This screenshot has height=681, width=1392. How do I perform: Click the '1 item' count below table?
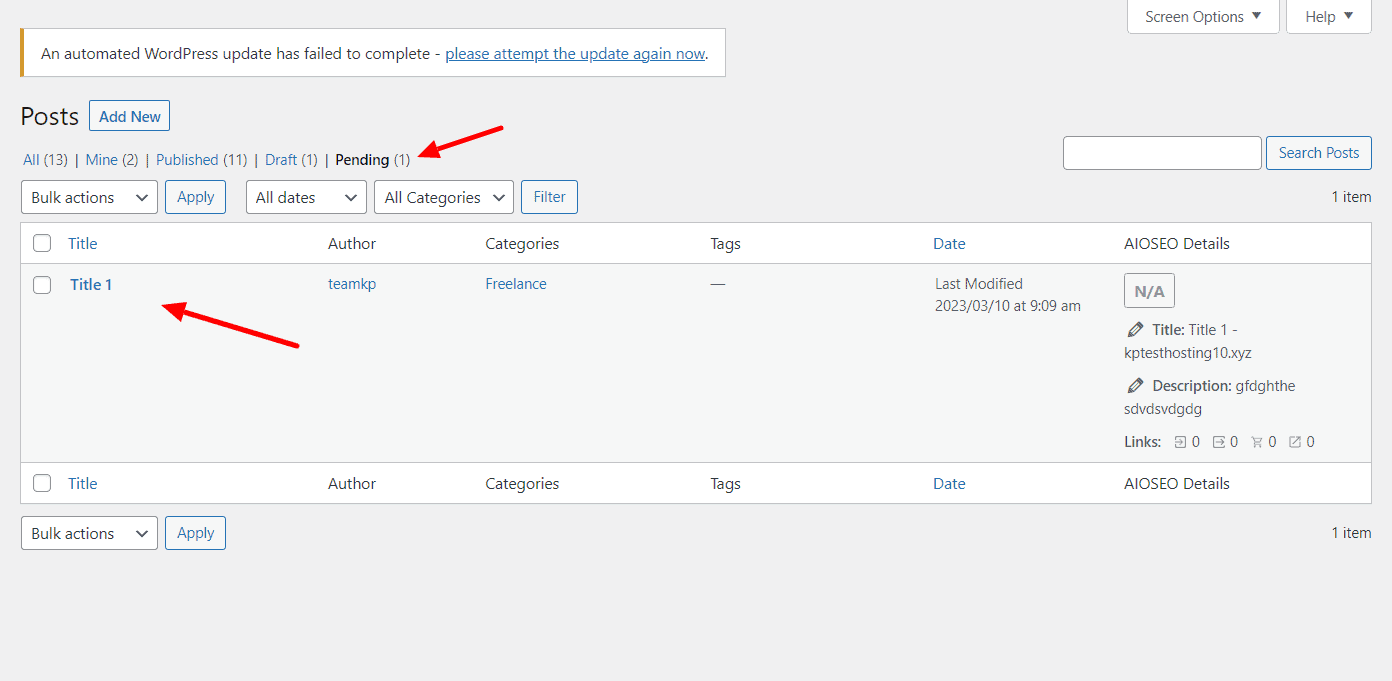[x=1351, y=533]
